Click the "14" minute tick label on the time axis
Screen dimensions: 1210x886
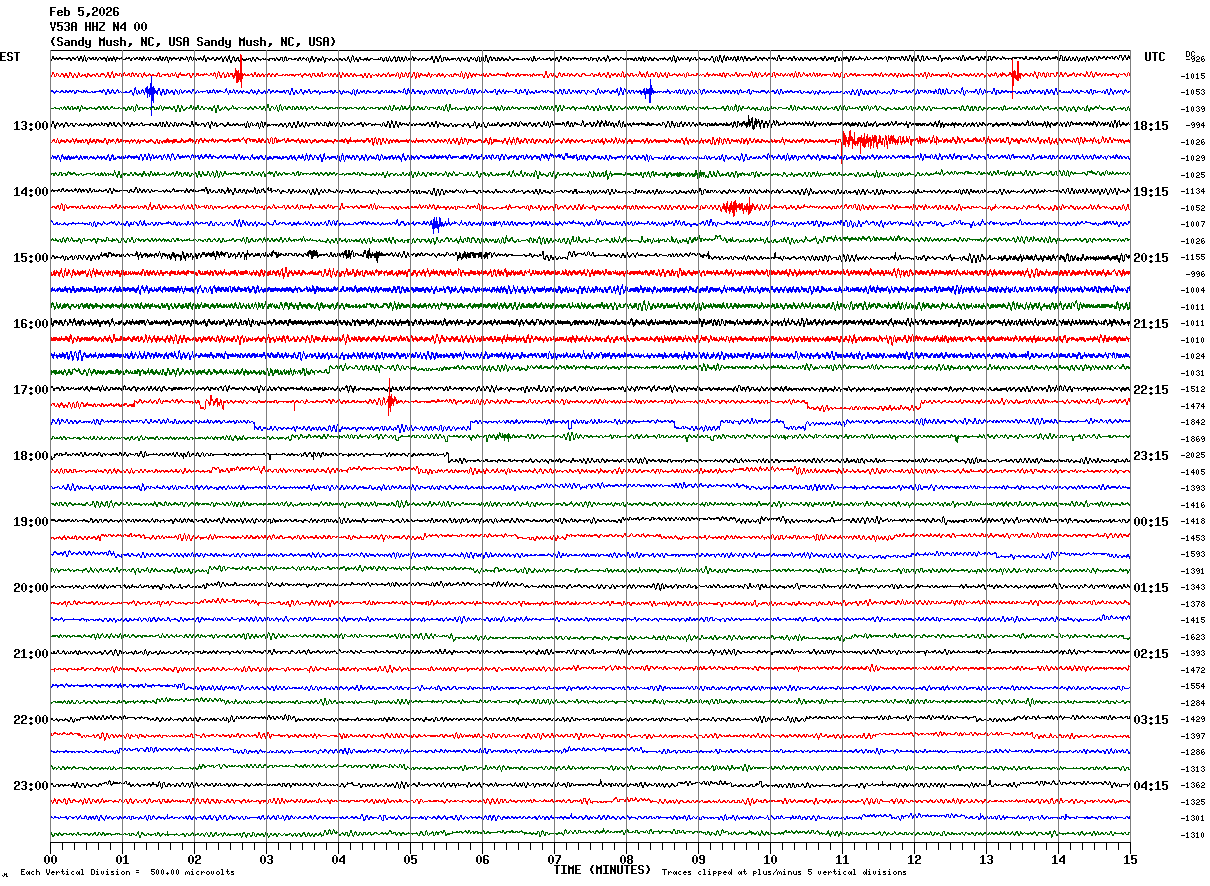[1058, 859]
